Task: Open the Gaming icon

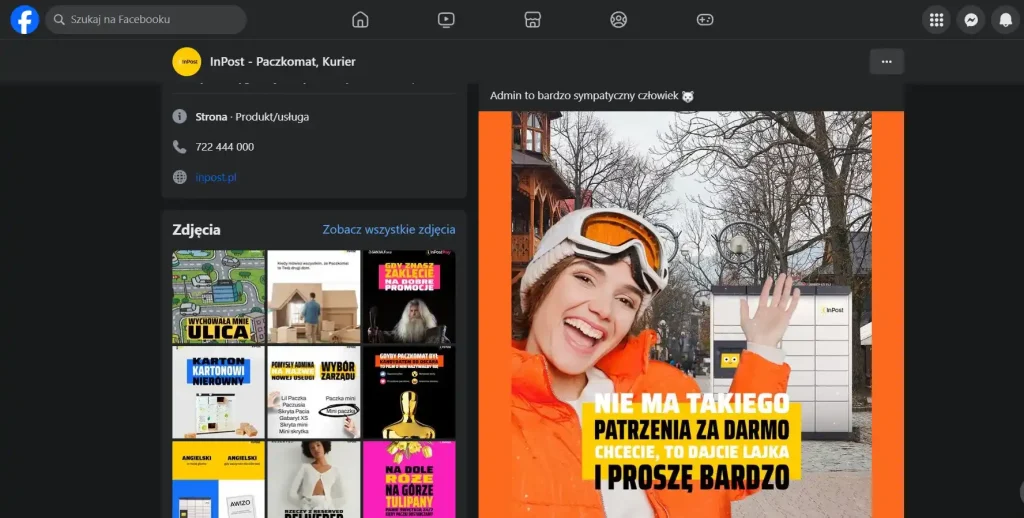Action: pos(705,20)
